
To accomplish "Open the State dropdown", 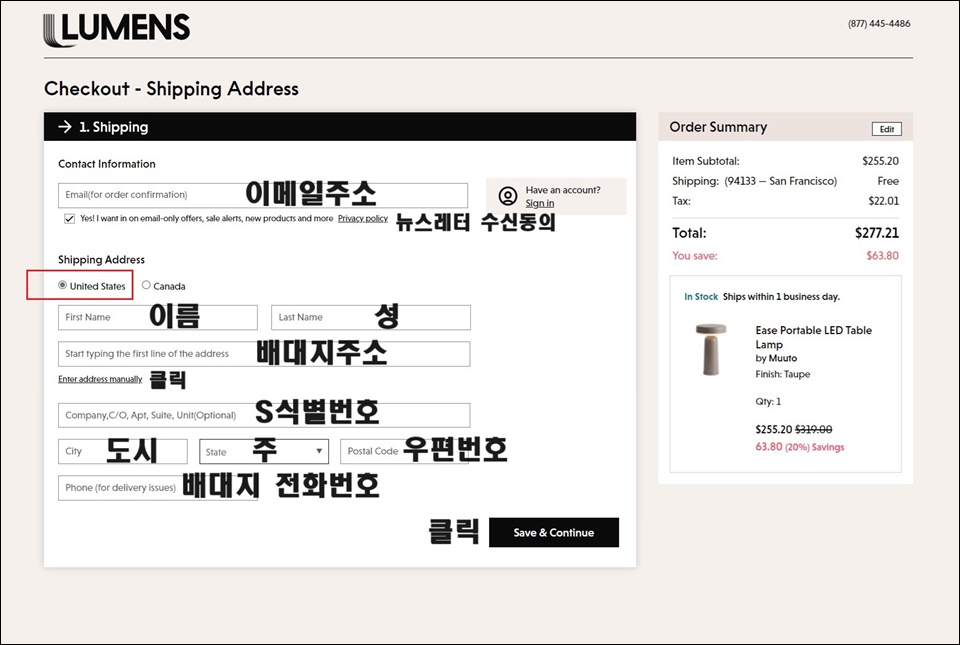I will coord(264,452).
